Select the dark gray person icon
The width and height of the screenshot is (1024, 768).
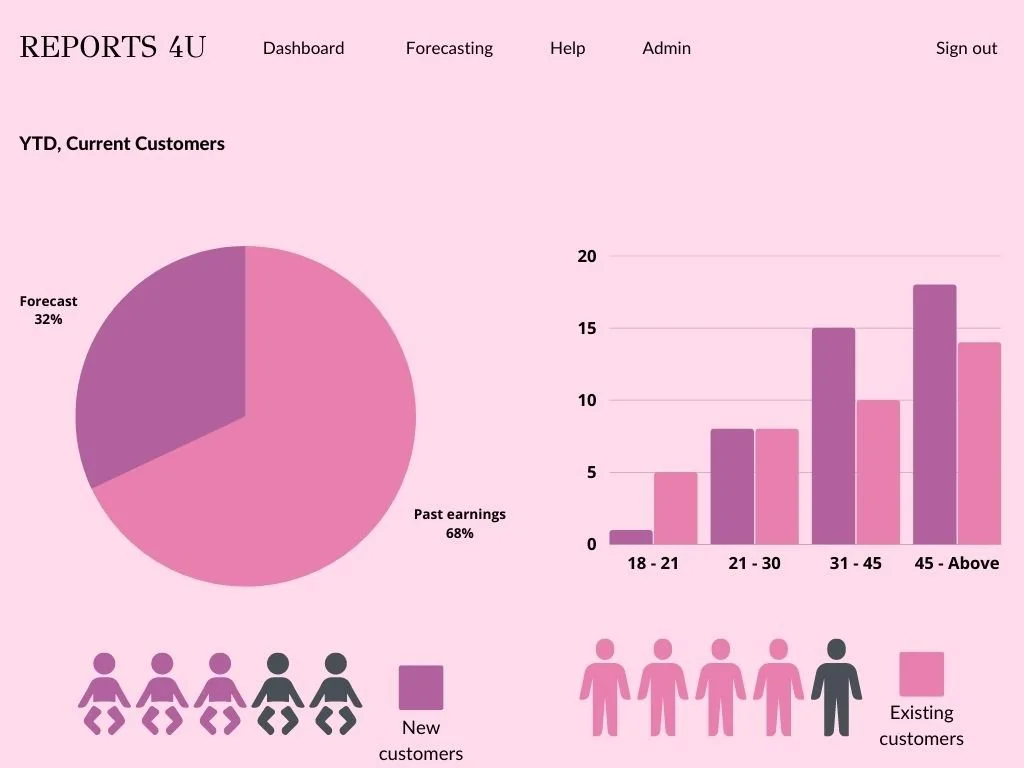tap(836, 686)
